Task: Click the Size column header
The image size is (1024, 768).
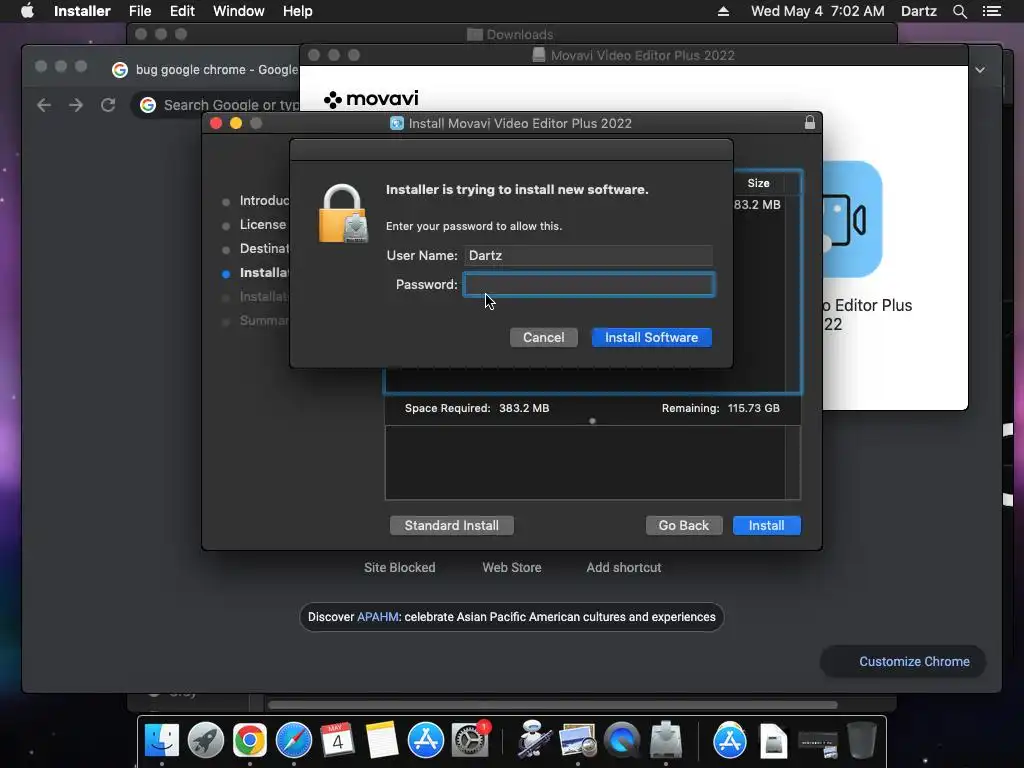Action: (758, 184)
